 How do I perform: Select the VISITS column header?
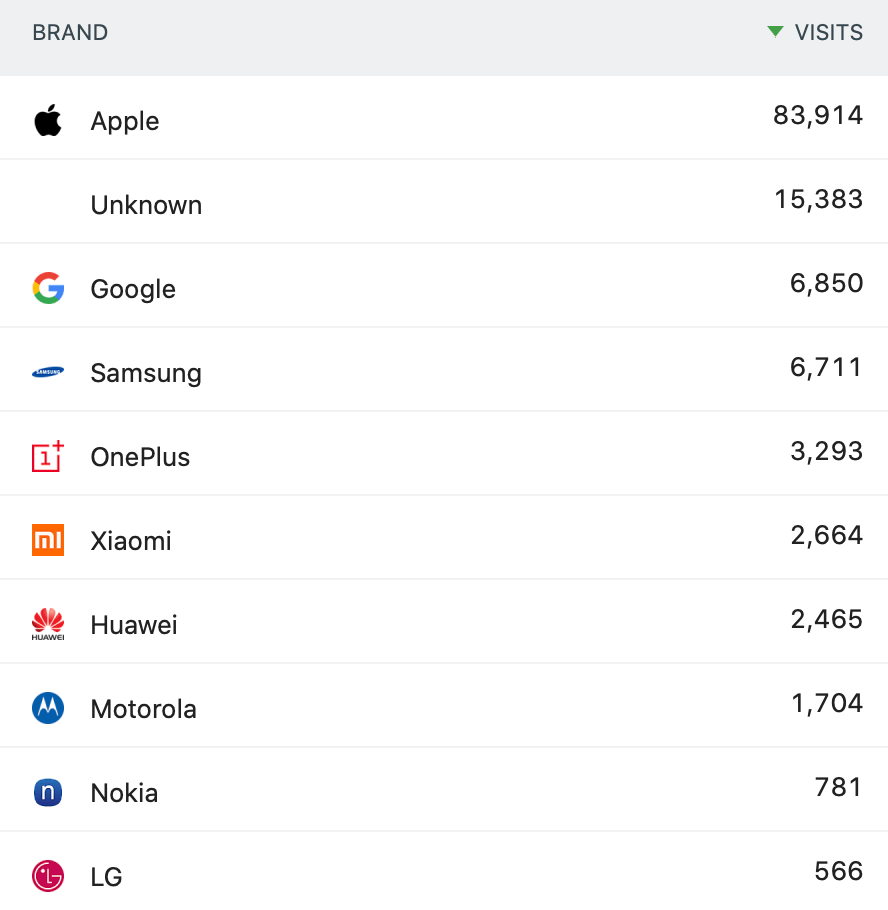pyautogui.click(x=829, y=32)
